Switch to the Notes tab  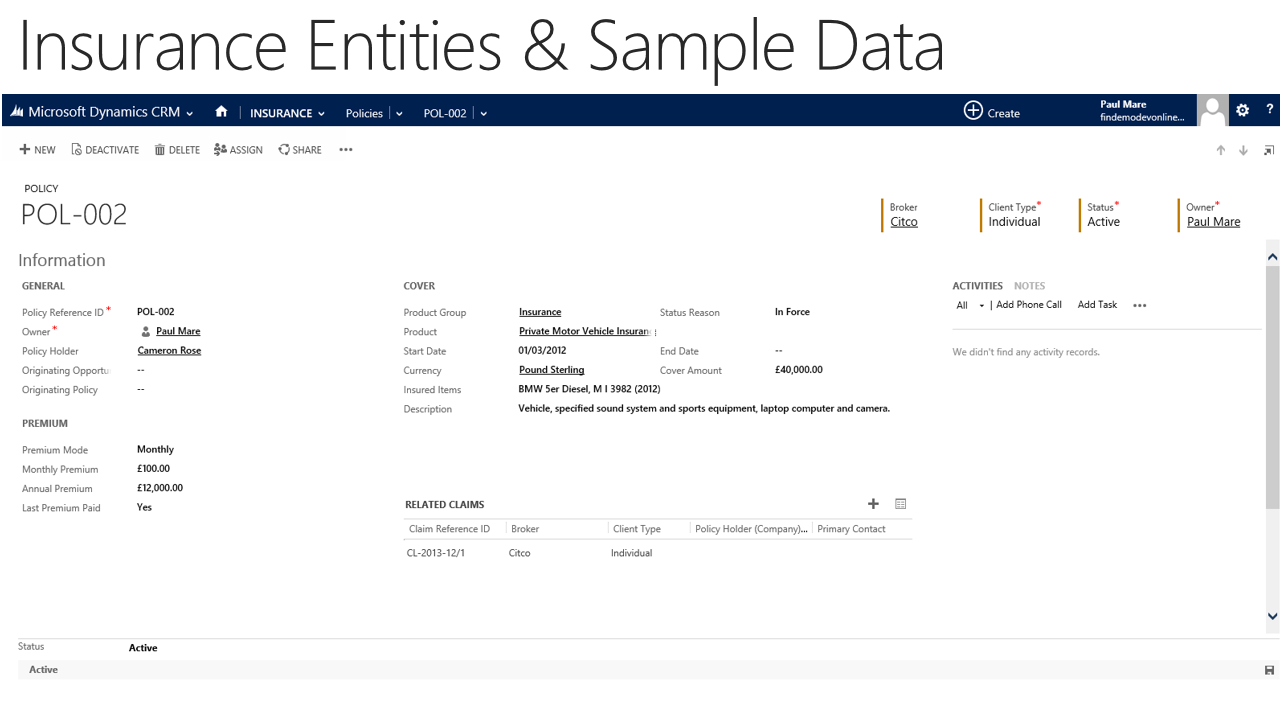point(1029,286)
